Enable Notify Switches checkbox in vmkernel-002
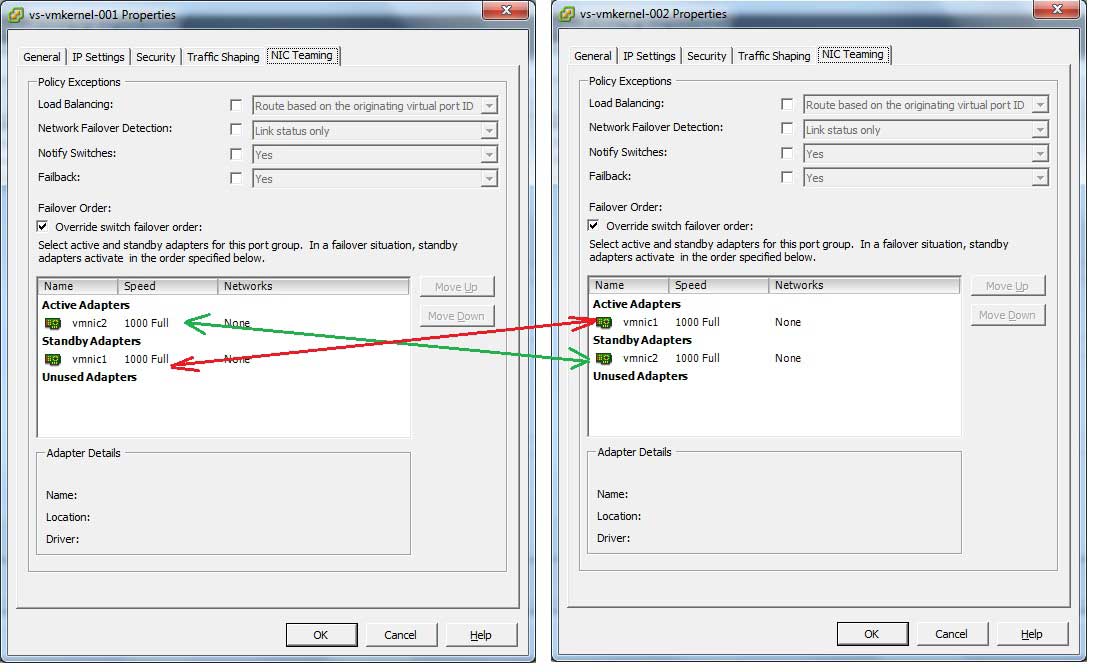Viewport: 1100px width, 672px height. click(787, 153)
